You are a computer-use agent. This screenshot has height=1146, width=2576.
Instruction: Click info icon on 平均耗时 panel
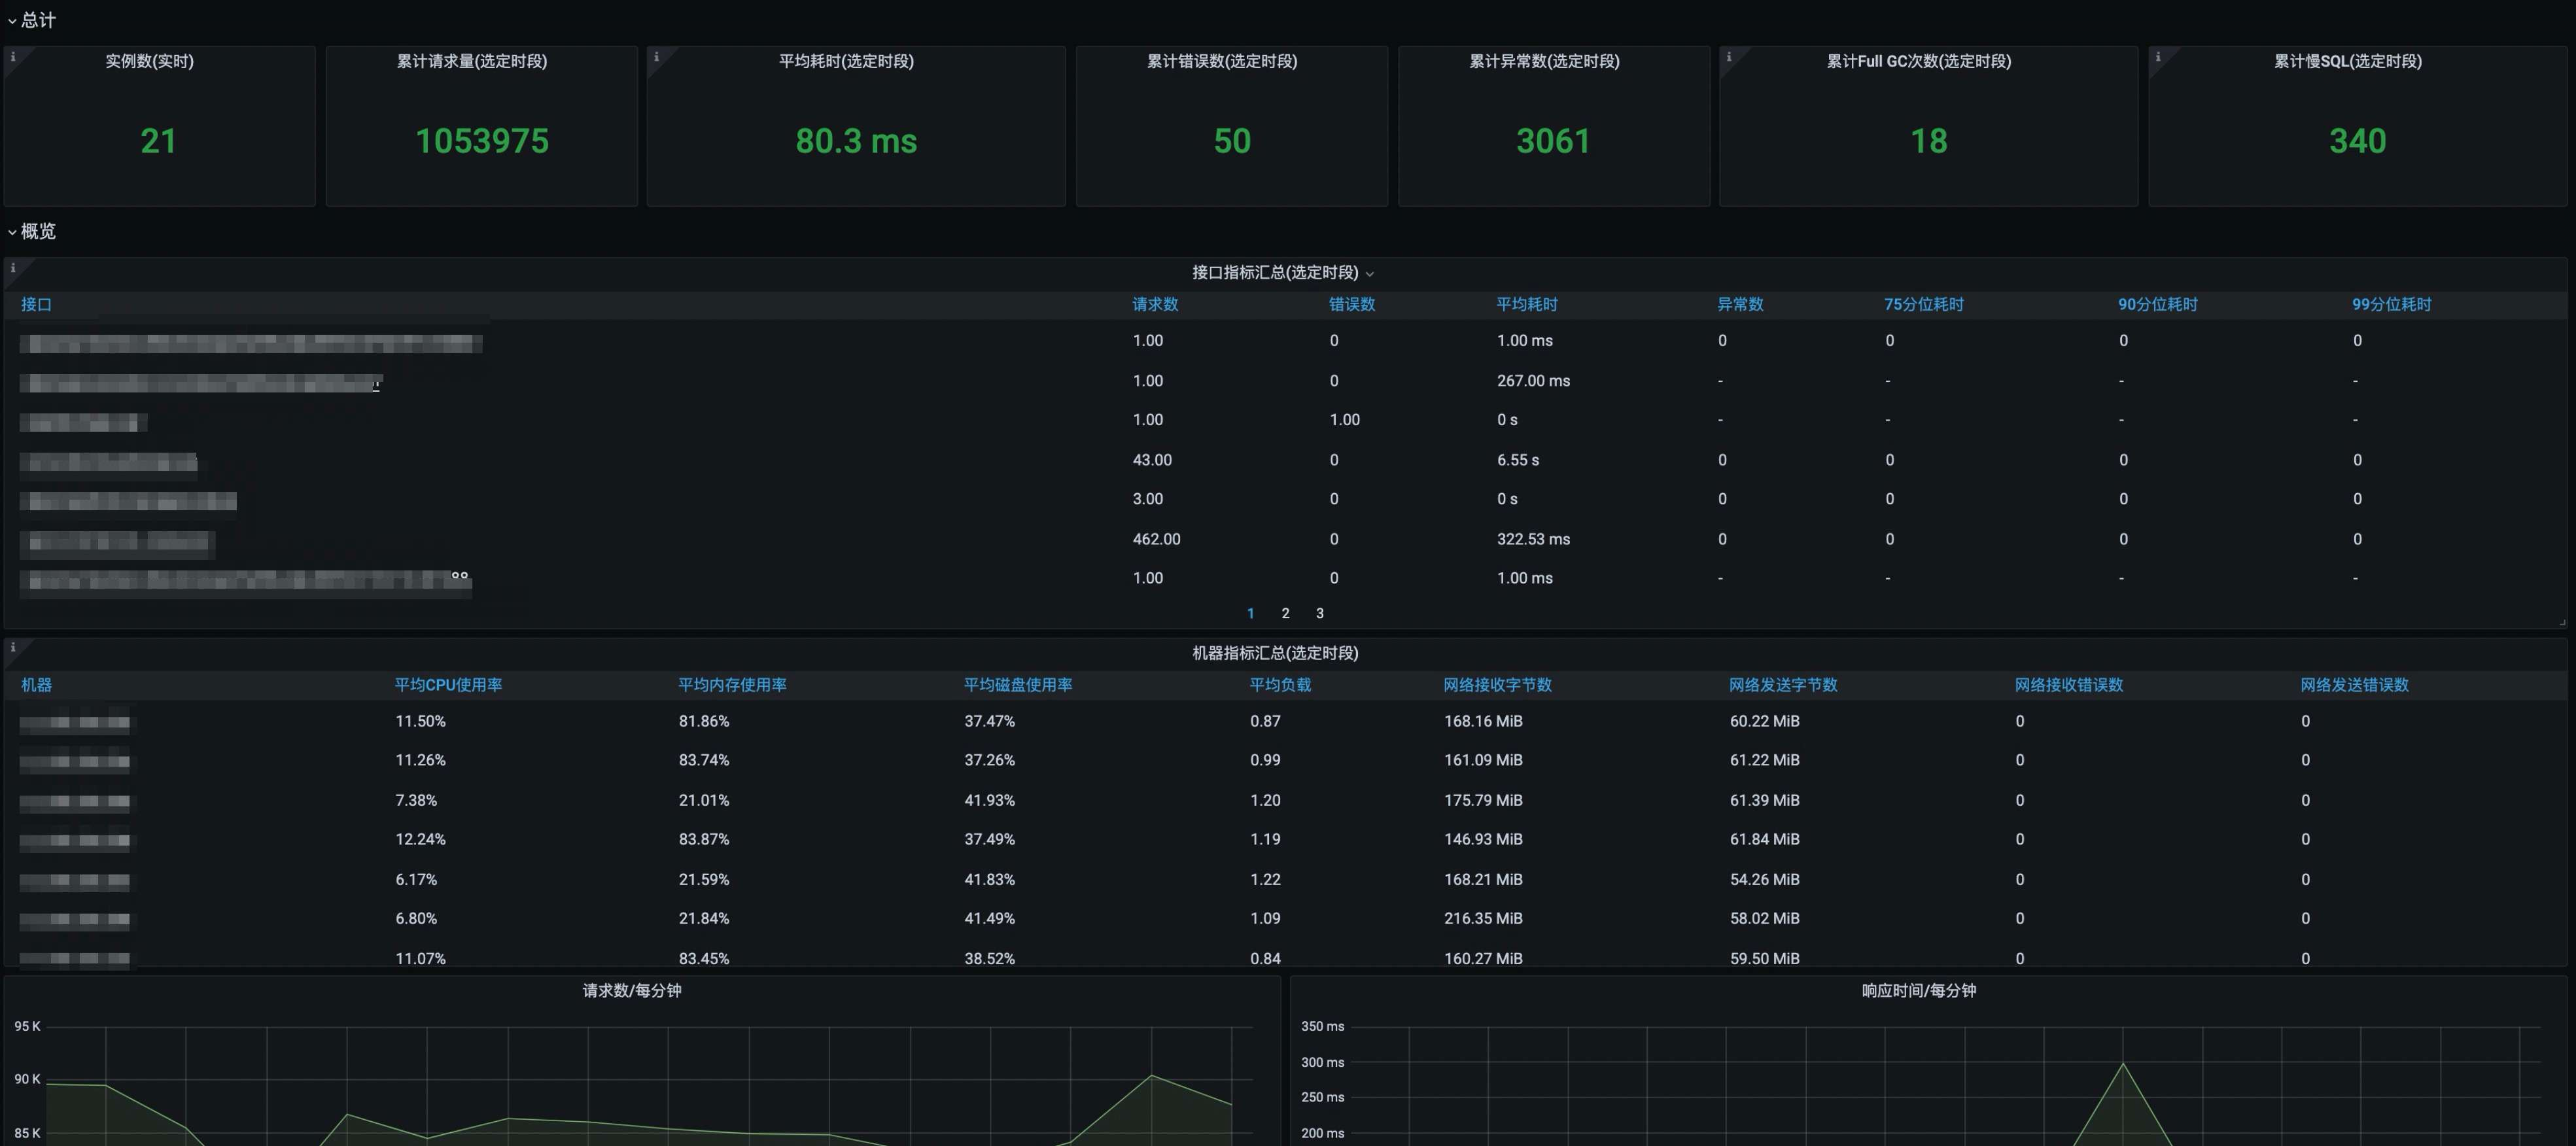[x=656, y=57]
